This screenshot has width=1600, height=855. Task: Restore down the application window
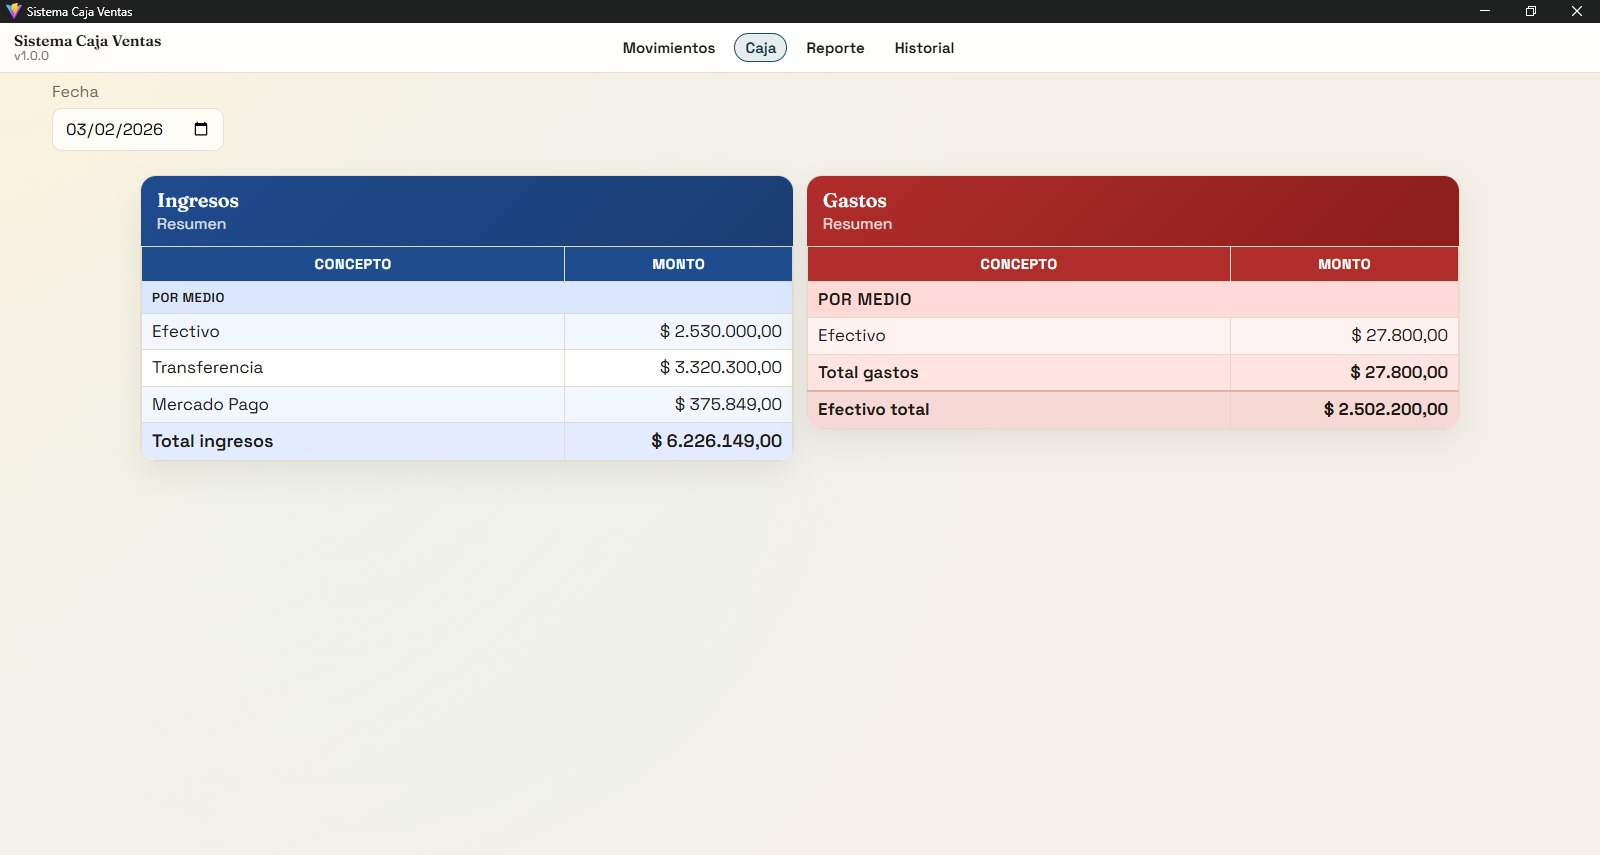click(x=1530, y=11)
